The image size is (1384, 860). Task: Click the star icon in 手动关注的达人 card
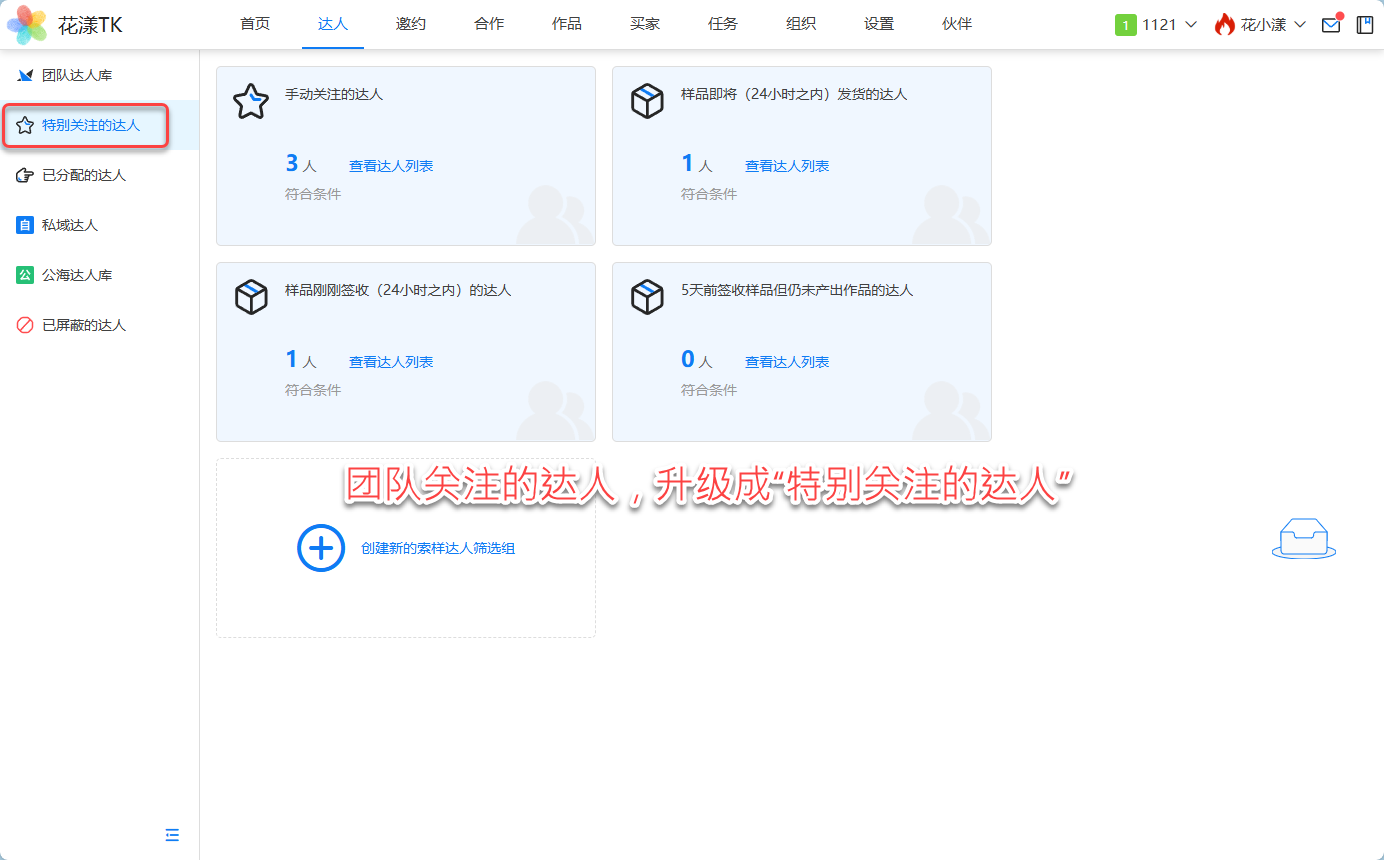251,102
